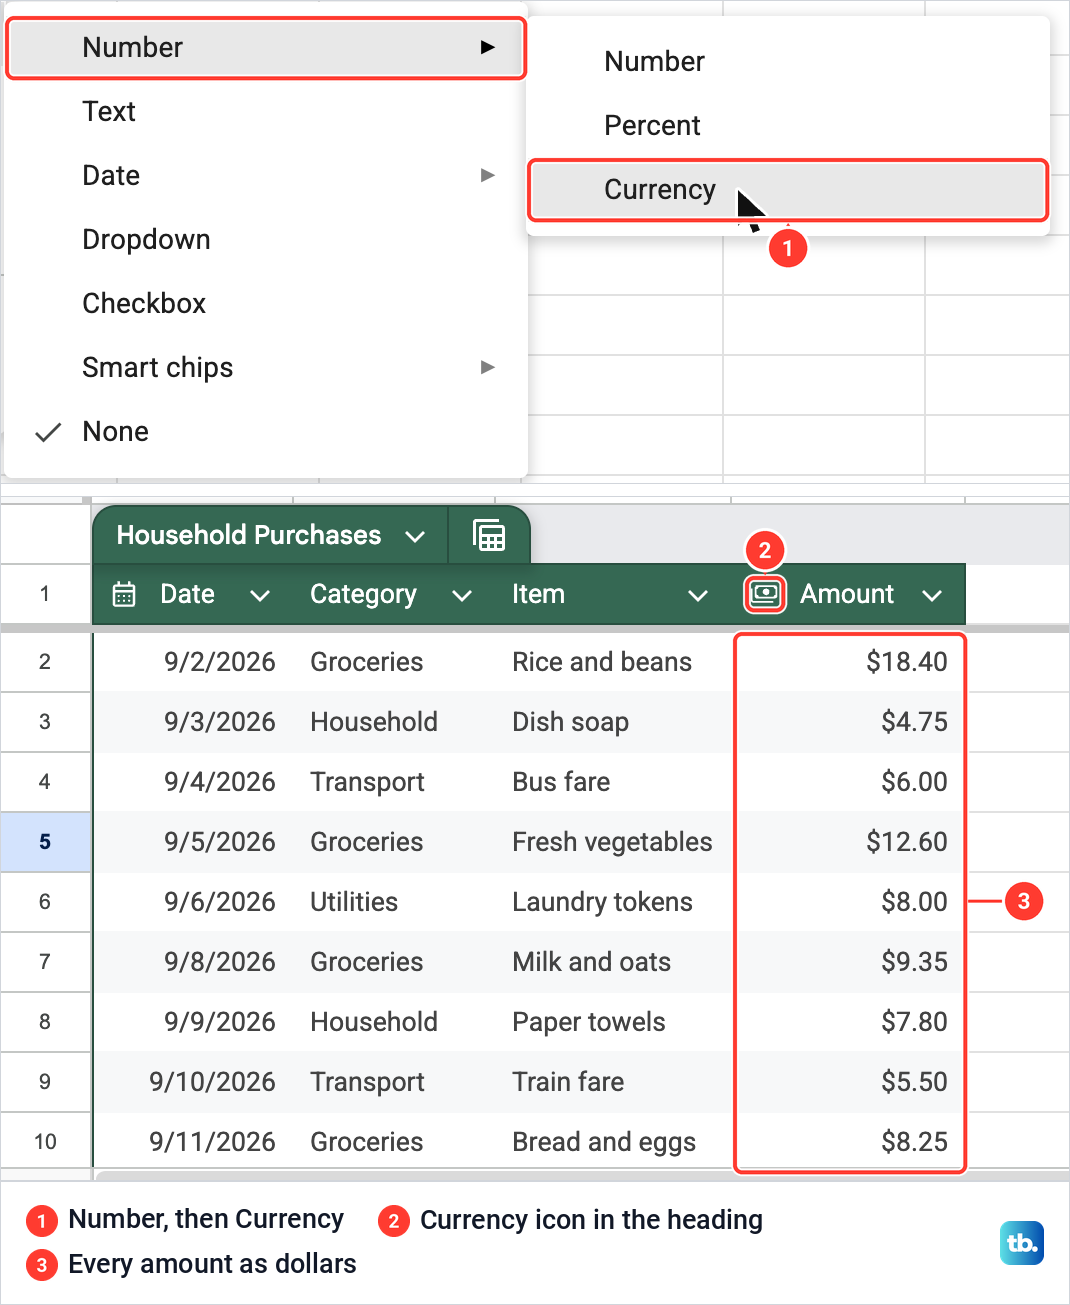Click the Paper towels cell
This screenshot has height=1305, width=1070.
point(615,1022)
